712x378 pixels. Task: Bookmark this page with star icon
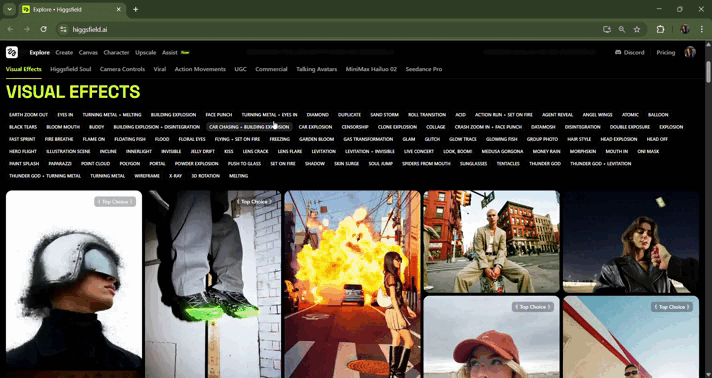tap(637, 29)
